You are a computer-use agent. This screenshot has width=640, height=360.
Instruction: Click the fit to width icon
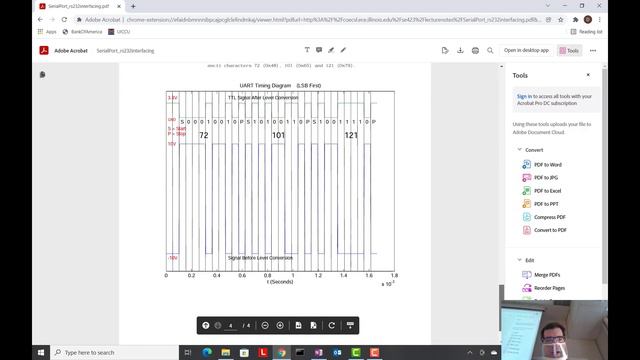pyautogui.click(x=298, y=325)
